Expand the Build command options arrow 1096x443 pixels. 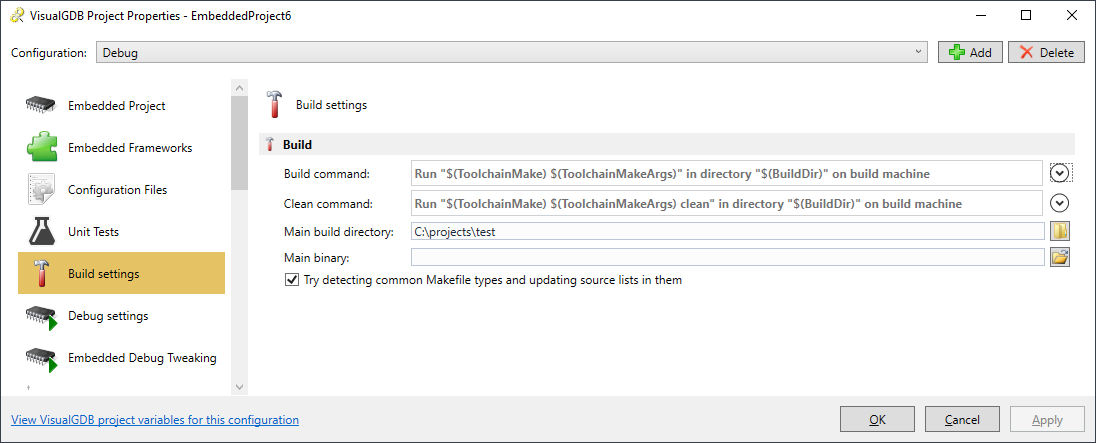(x=1060, y=173)
